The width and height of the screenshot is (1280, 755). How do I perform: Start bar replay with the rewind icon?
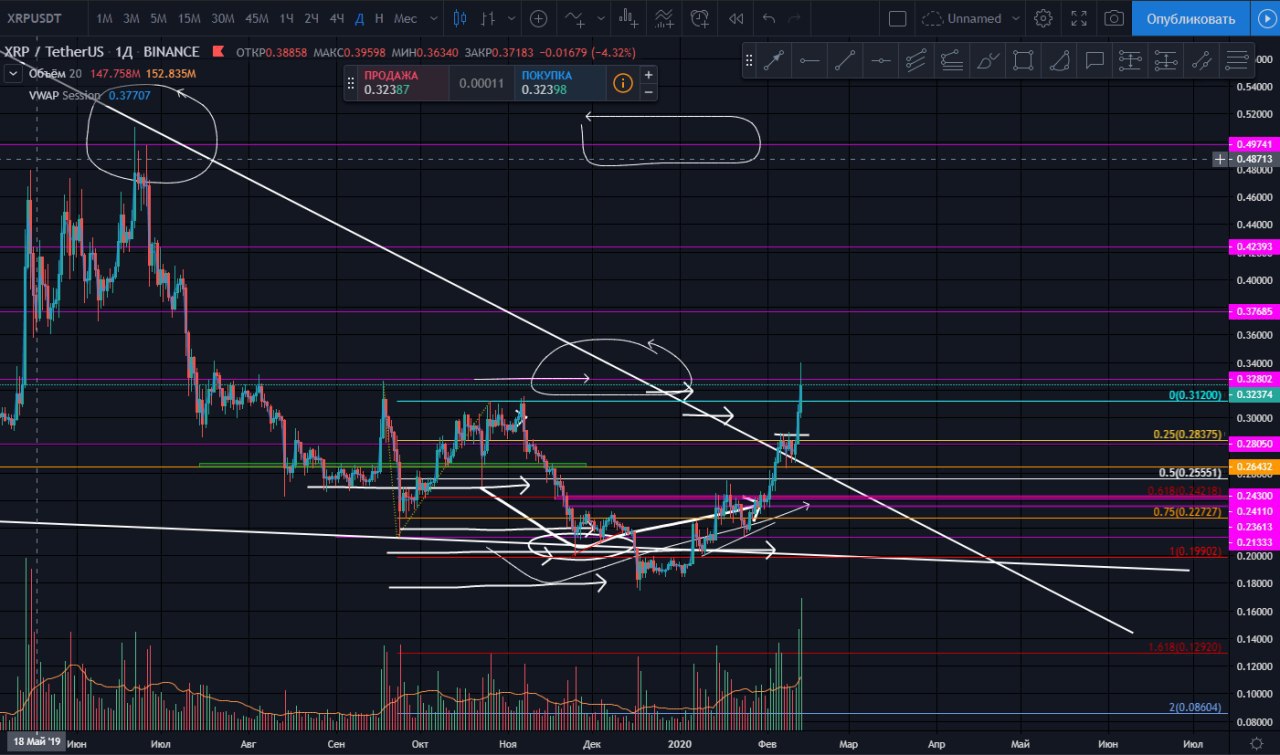[736, 18]
